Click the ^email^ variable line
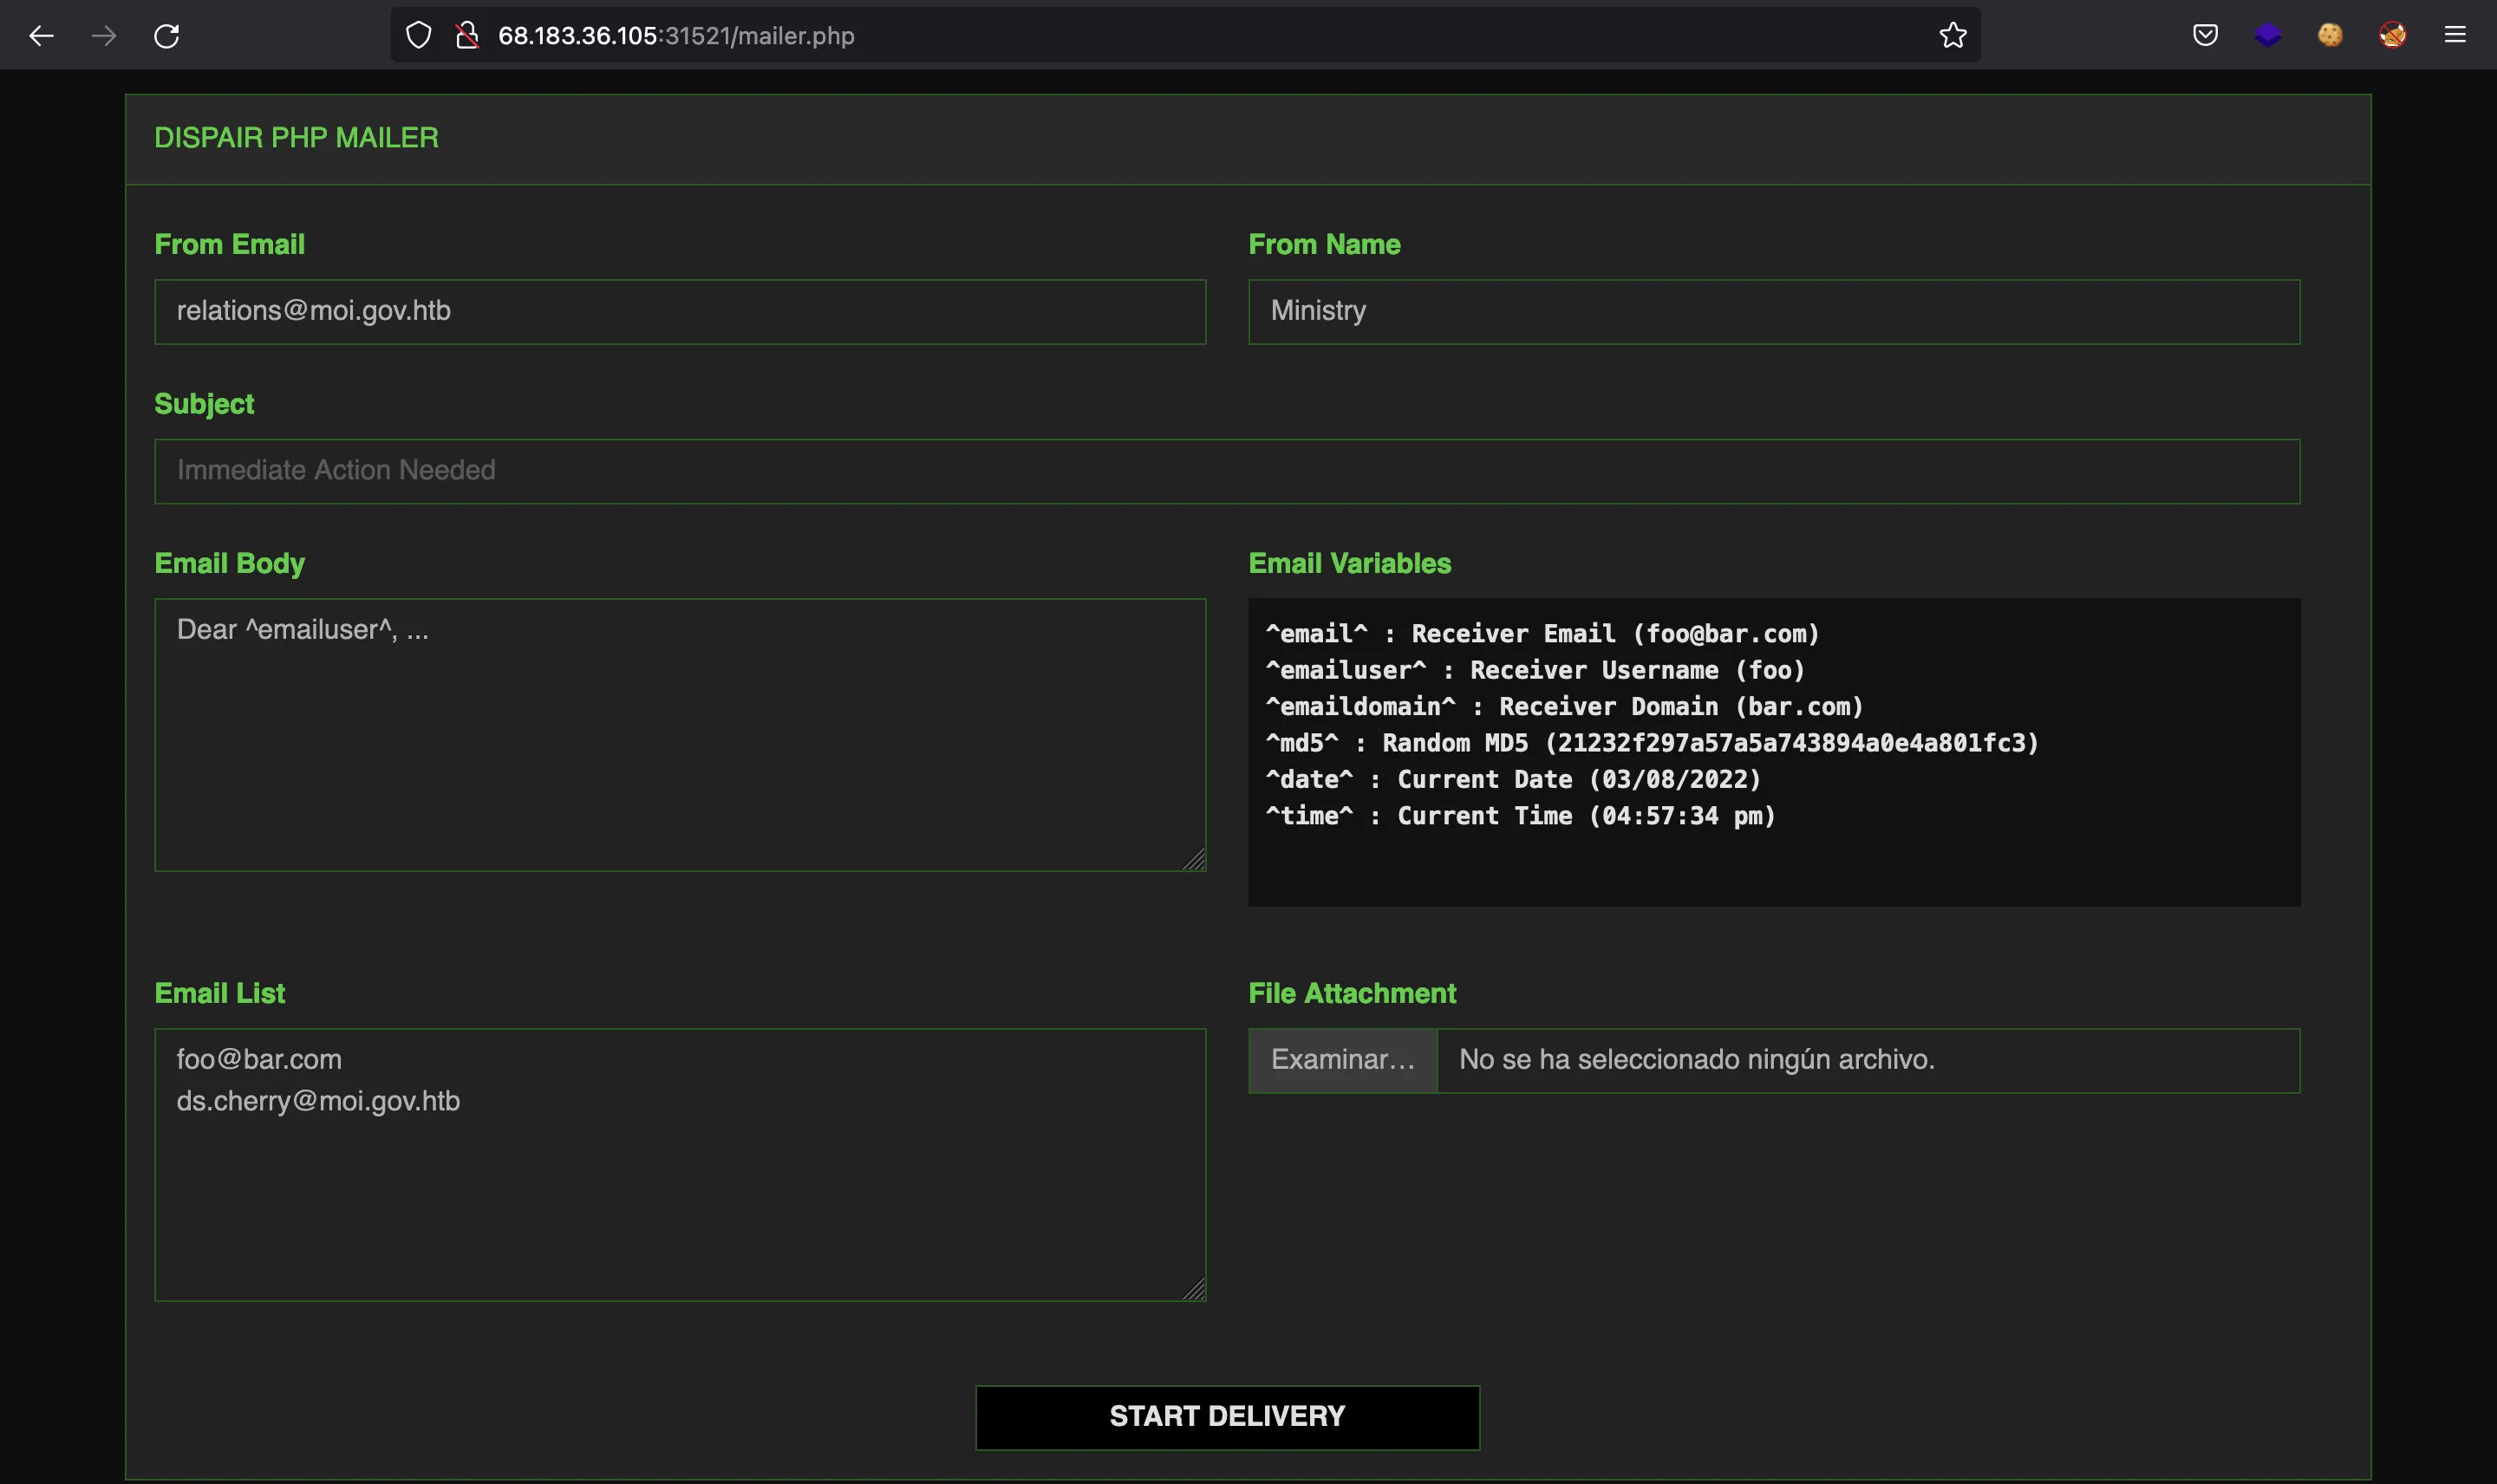The width and height of the screenshot is (2497, 1484). click(x=1542, y=634)
